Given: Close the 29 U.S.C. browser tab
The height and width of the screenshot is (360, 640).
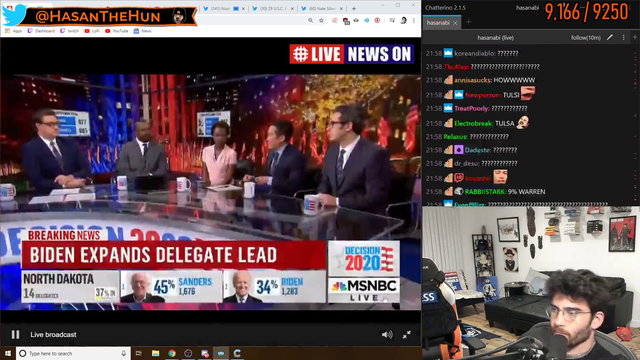Looking at the screenshot, I should (292, 9).
